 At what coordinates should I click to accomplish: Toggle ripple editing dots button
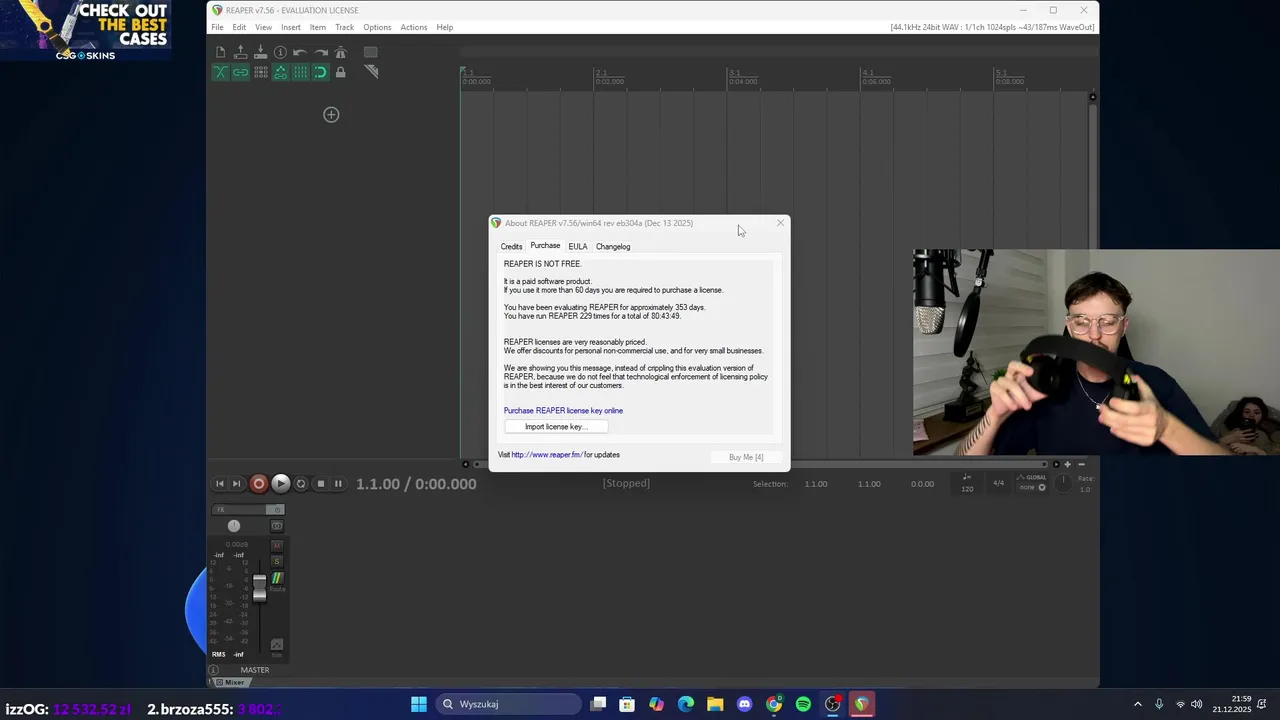[261, 72]
